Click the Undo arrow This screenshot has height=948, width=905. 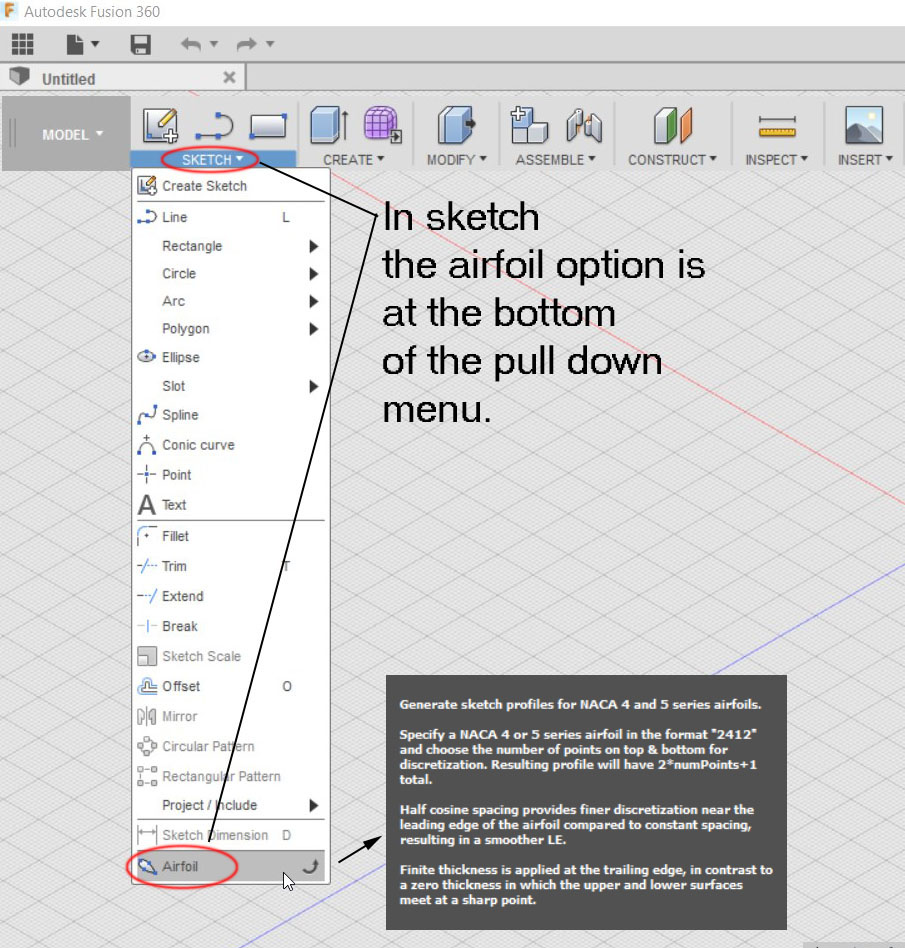[191, 44]
